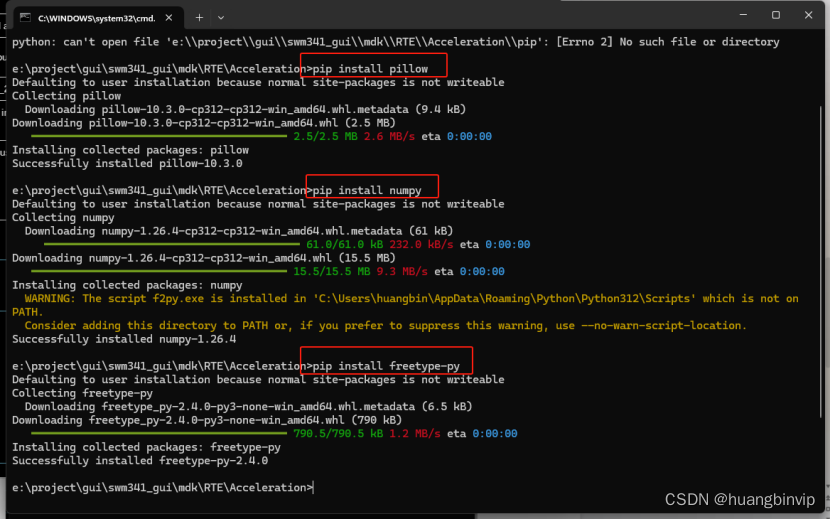Click the terminal vertical scrollbar
The width and height of the screenshot is (831, 519).
tap(821, 261)
